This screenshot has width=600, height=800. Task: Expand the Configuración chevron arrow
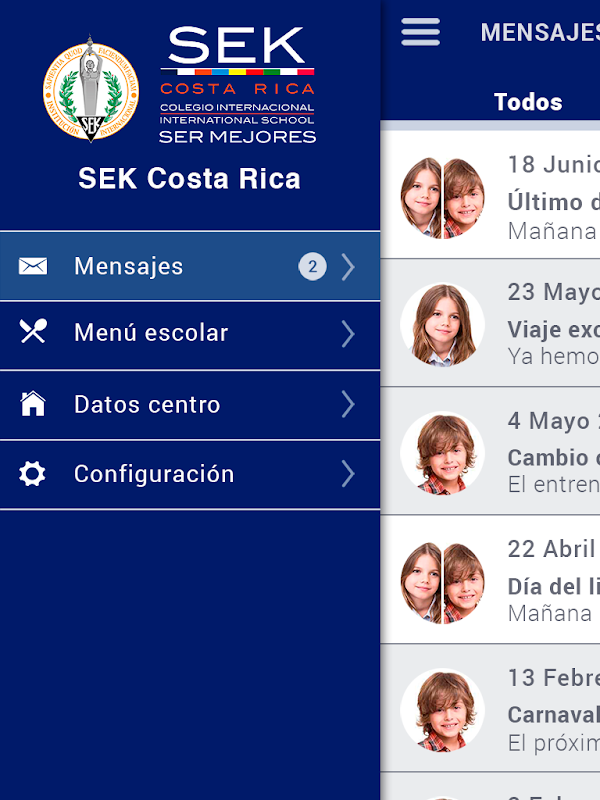(348, 474)
